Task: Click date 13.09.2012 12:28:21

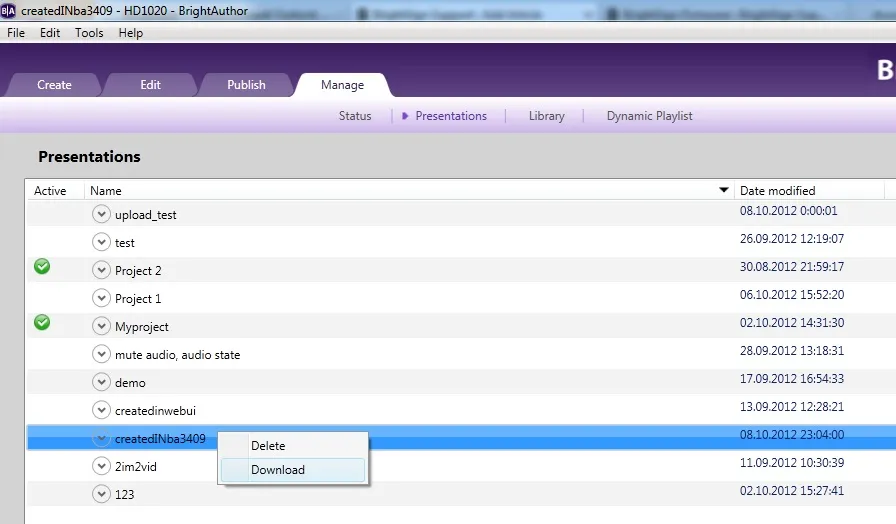Action: pos(792,406)
